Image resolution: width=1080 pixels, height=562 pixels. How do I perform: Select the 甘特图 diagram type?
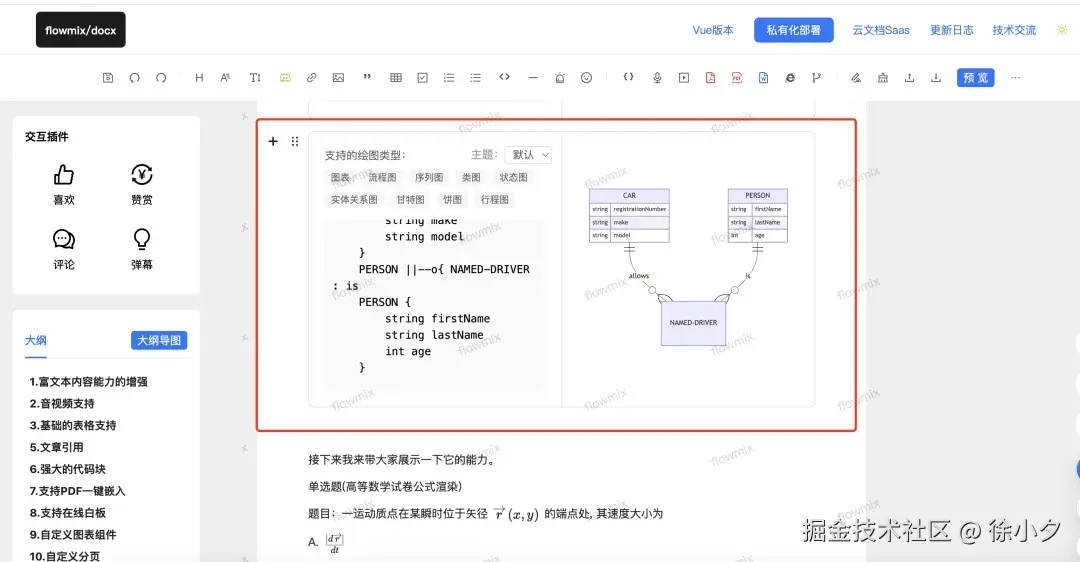[x=411, y=200]
